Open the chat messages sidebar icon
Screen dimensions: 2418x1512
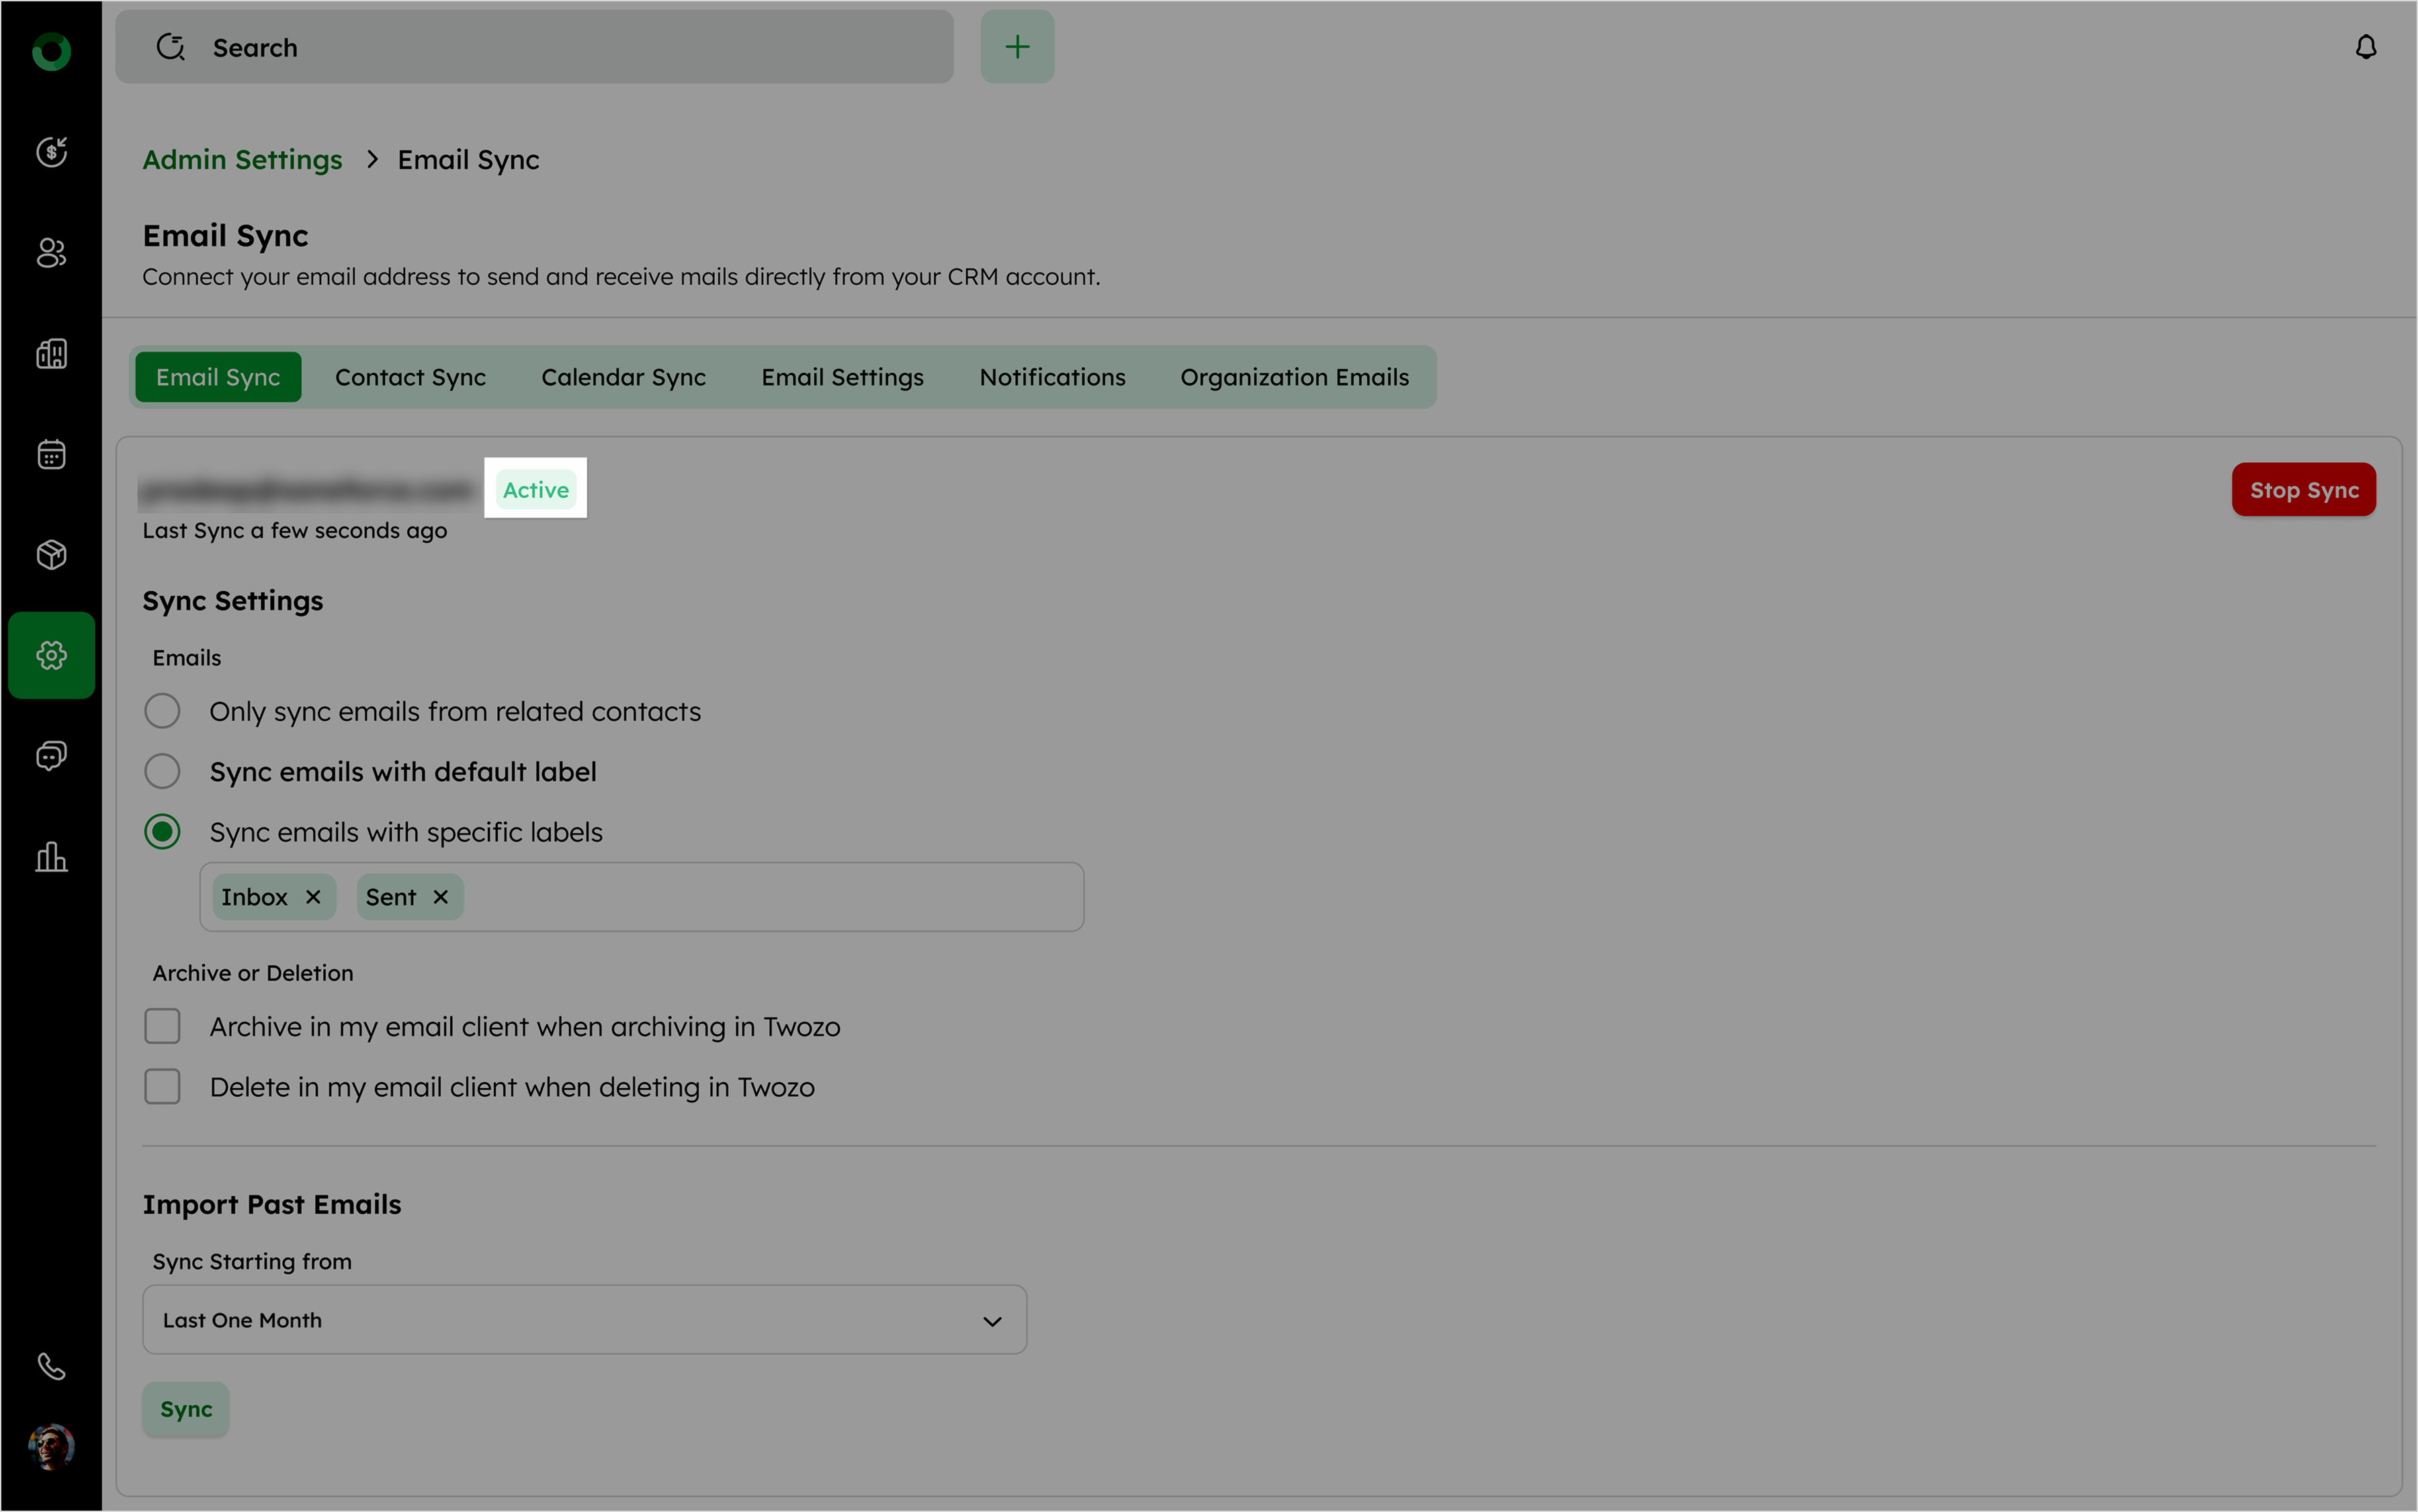pyautogui.click(x=51, y=756)
